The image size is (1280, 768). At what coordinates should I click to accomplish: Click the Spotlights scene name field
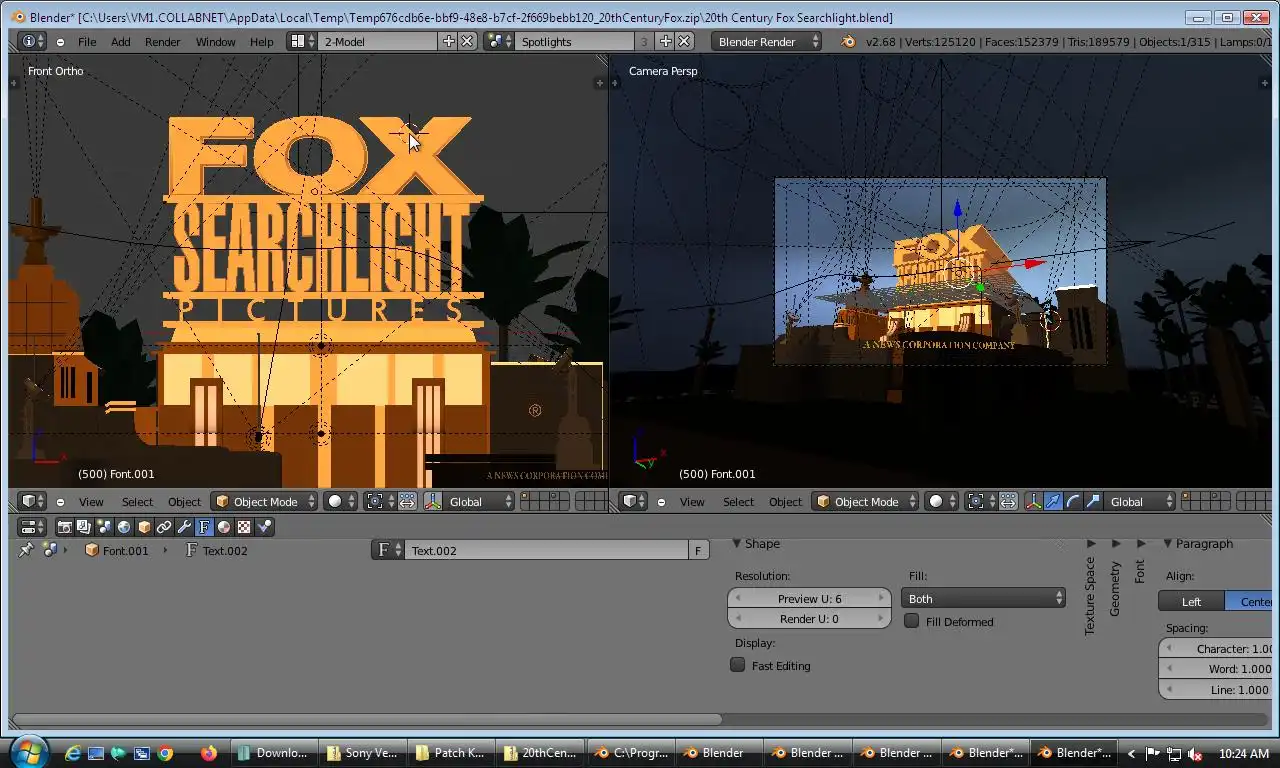pos(575,41)
